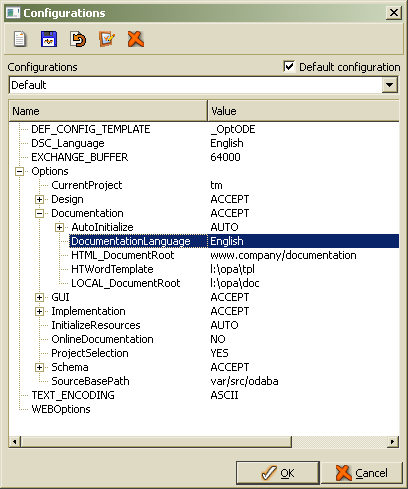
Task: Expand the Schema tree node
Action: (39, 367)
